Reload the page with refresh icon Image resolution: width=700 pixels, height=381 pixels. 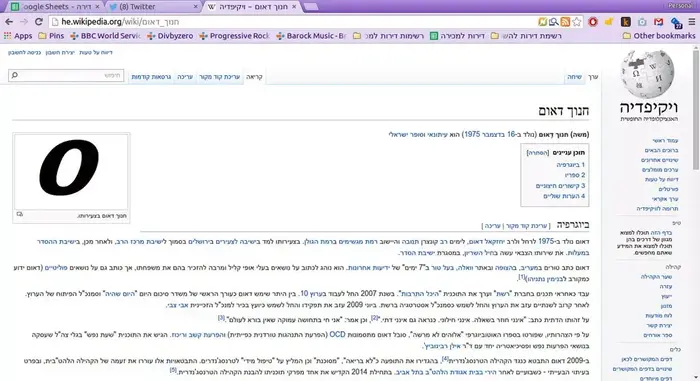(39, 21)
